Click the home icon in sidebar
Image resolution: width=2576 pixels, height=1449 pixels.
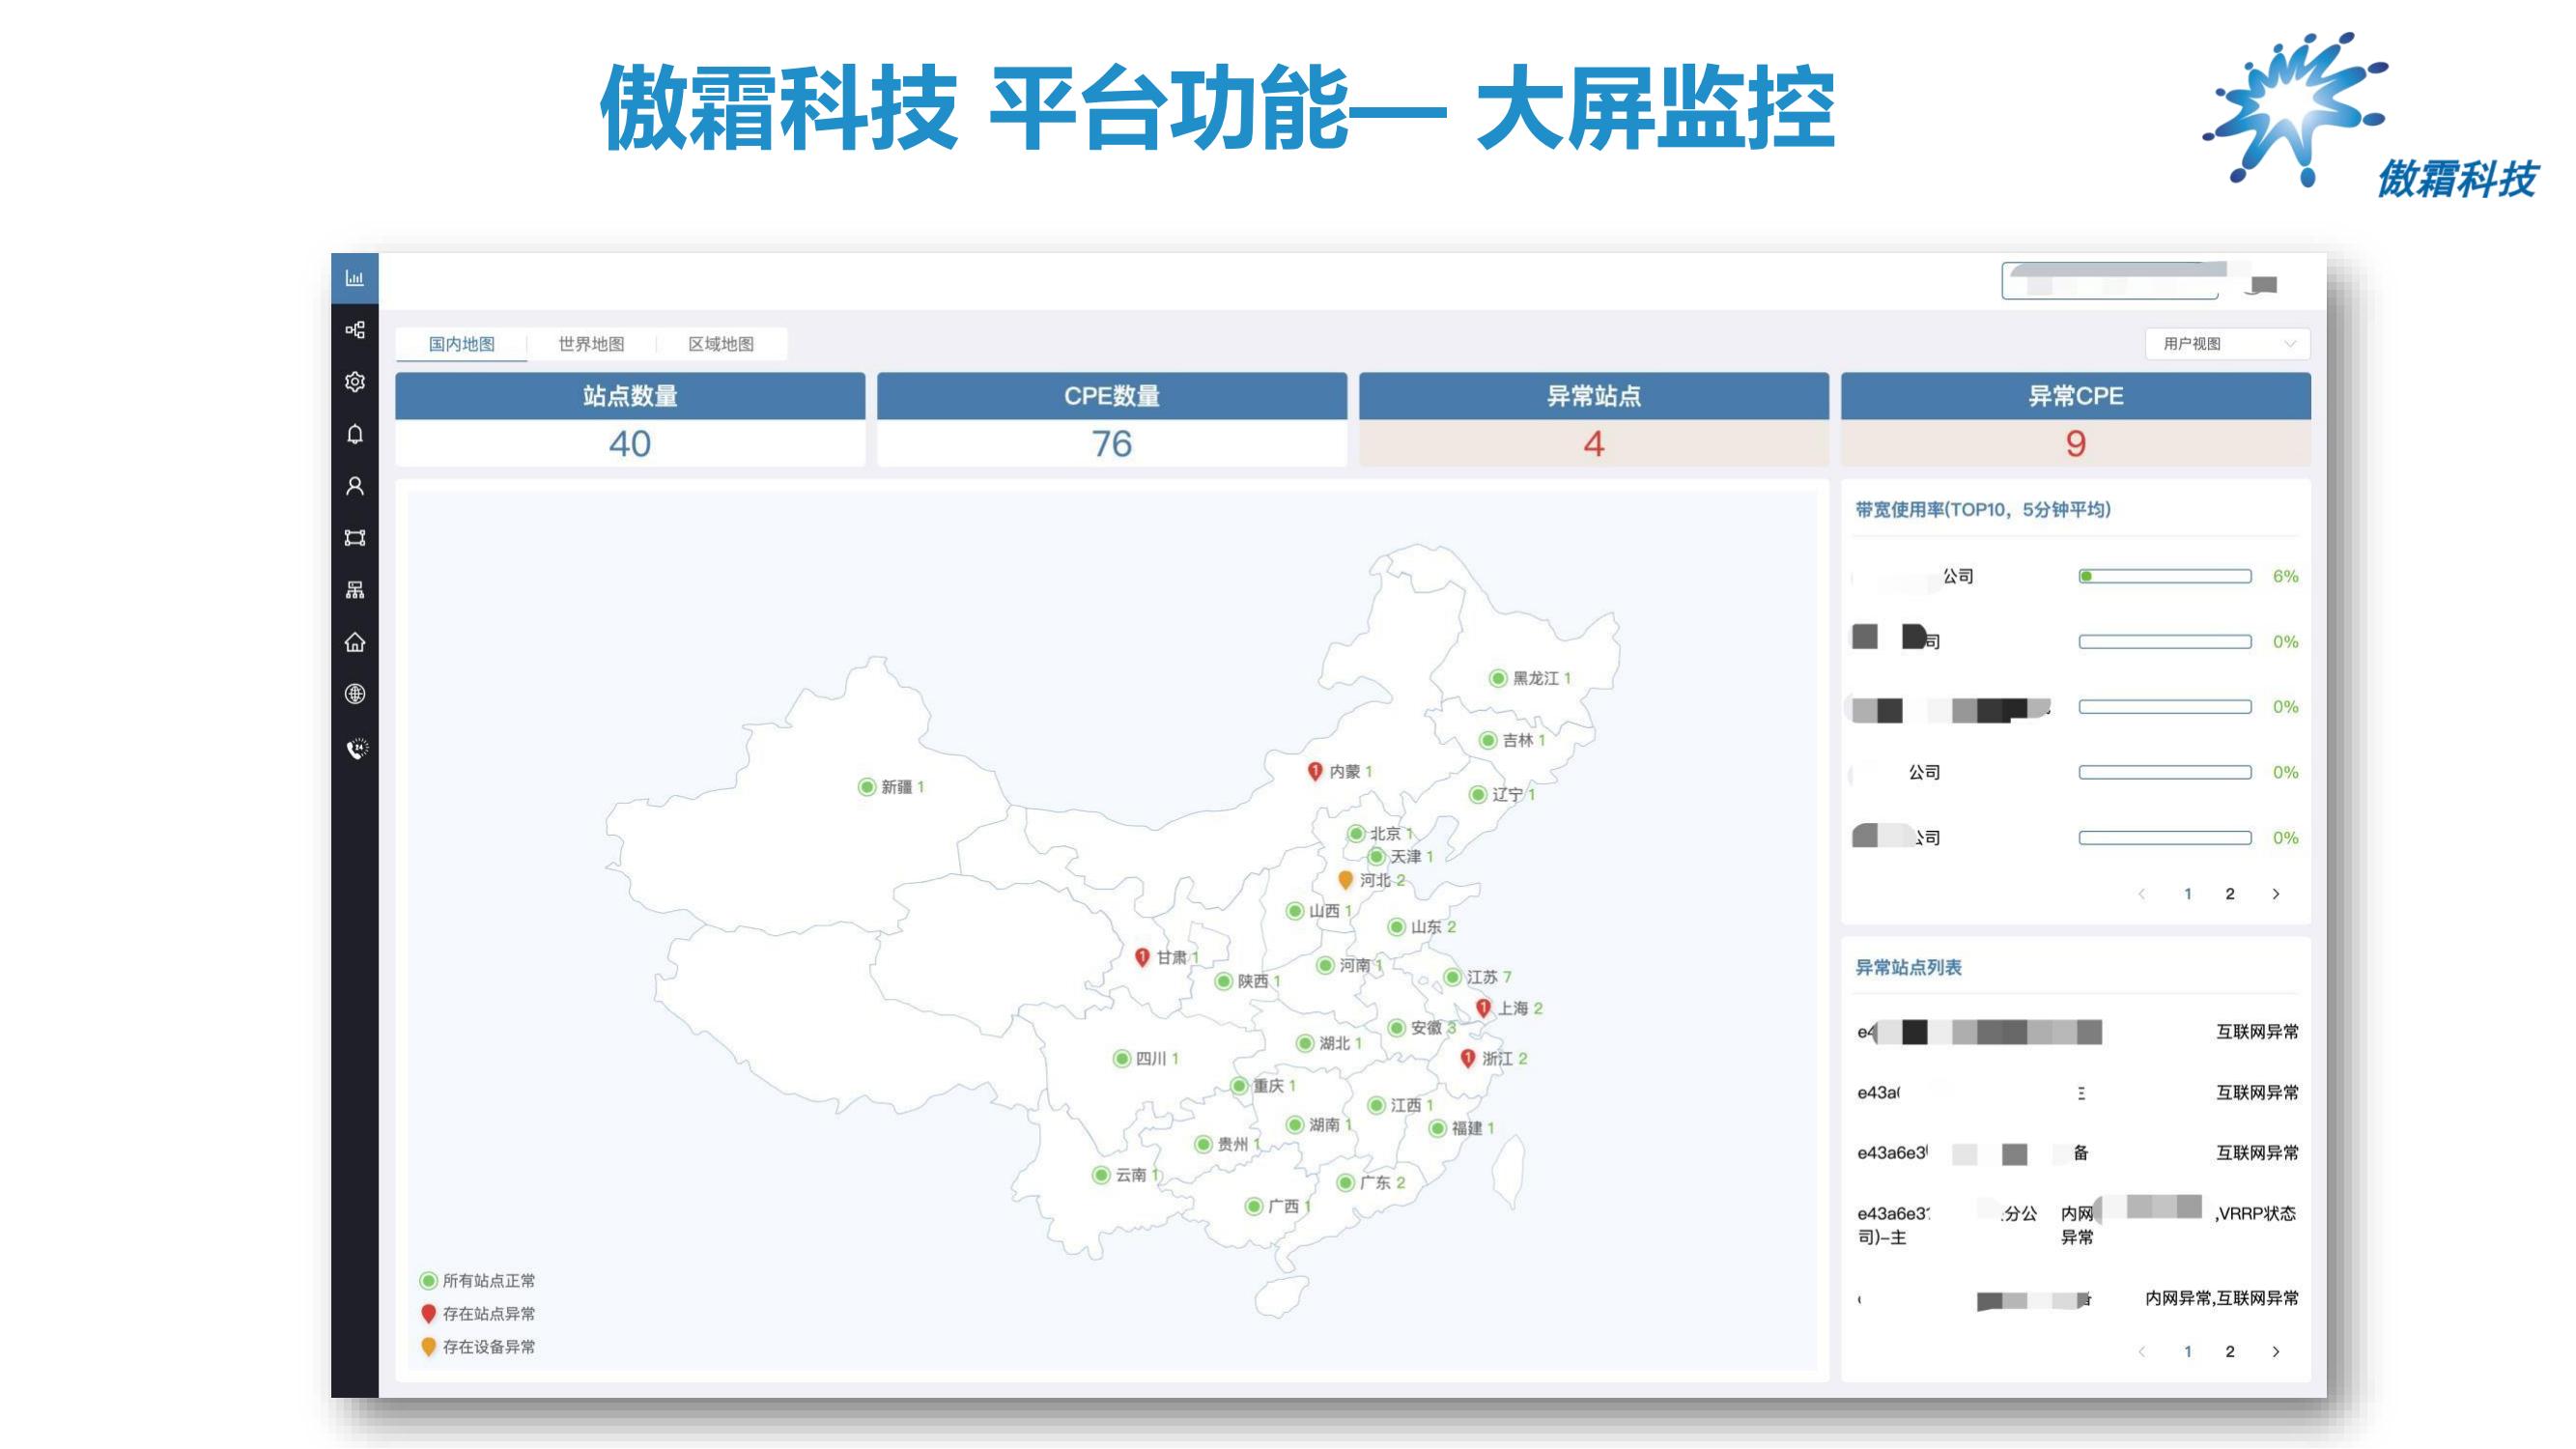pyautogui.click(x=354, y=642)
